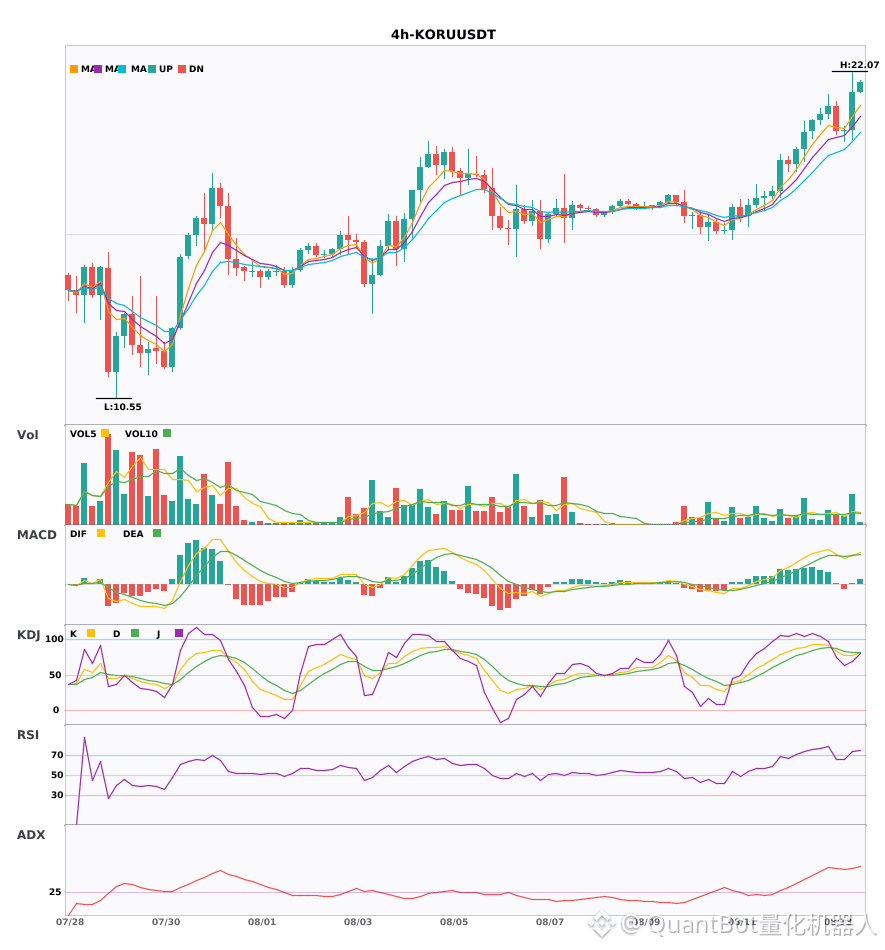Click the yellow VOL5 legend swatch
885x950 pixels.
coord(105,433)
